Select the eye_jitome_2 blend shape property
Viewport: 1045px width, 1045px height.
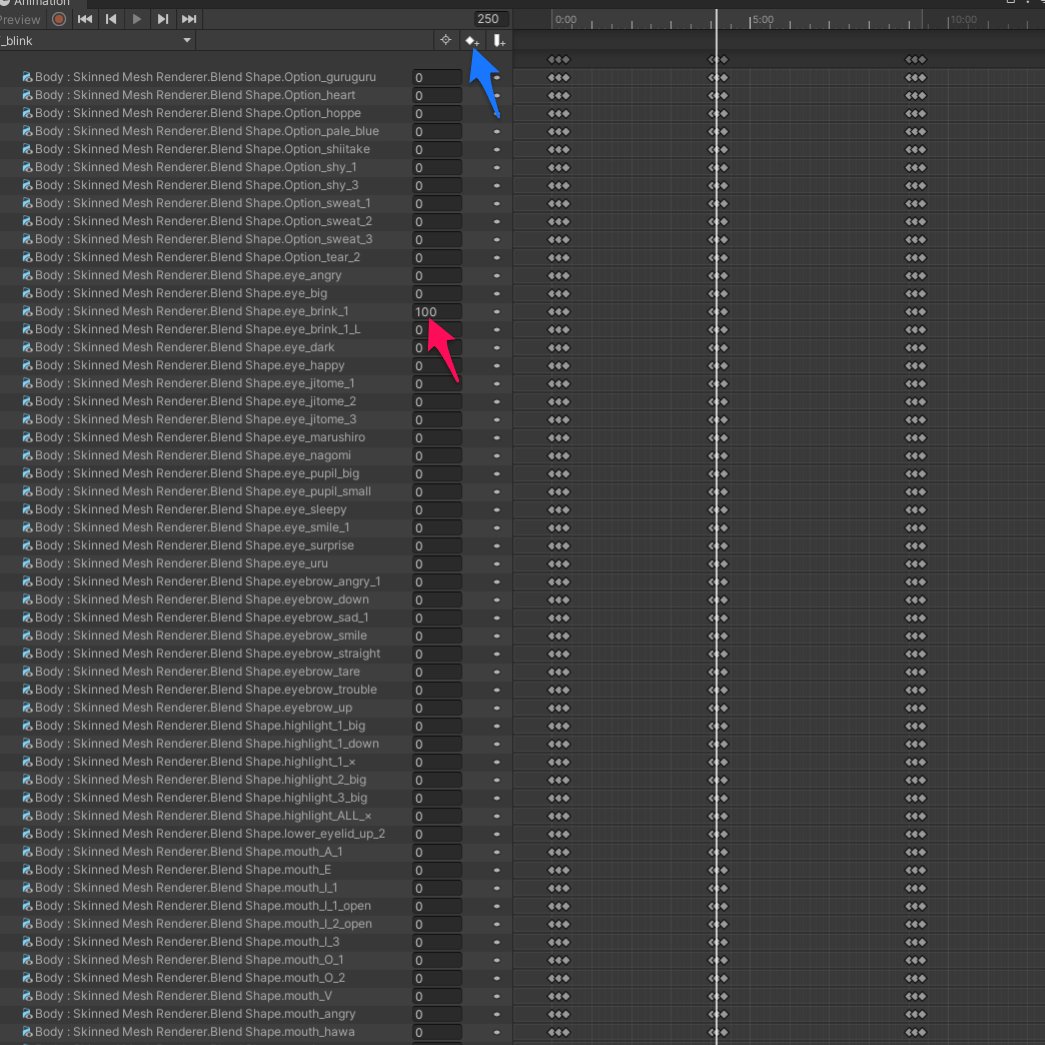click(195, 401)
